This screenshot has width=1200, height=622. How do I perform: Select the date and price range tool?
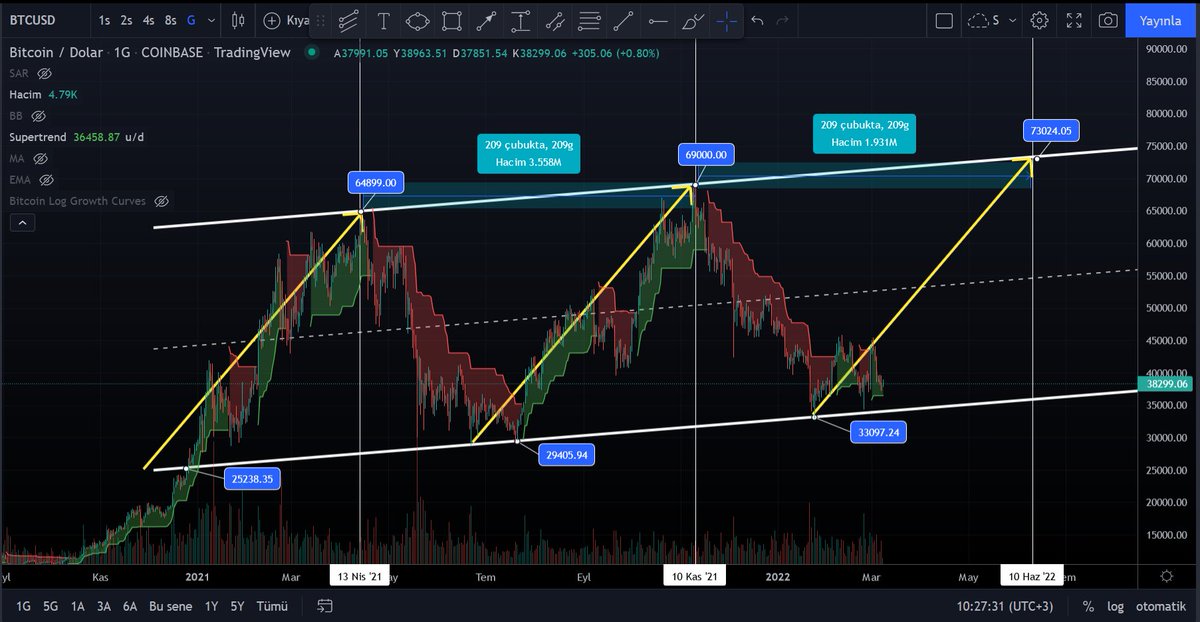520,20
